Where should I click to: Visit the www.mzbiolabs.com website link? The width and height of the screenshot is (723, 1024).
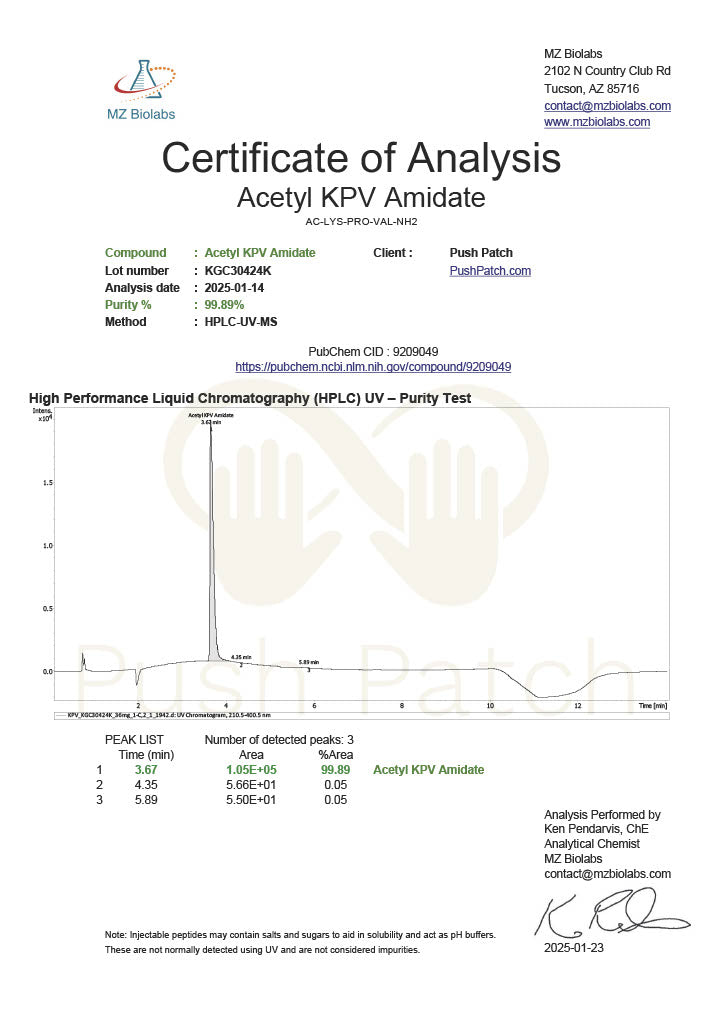(597, 122)
